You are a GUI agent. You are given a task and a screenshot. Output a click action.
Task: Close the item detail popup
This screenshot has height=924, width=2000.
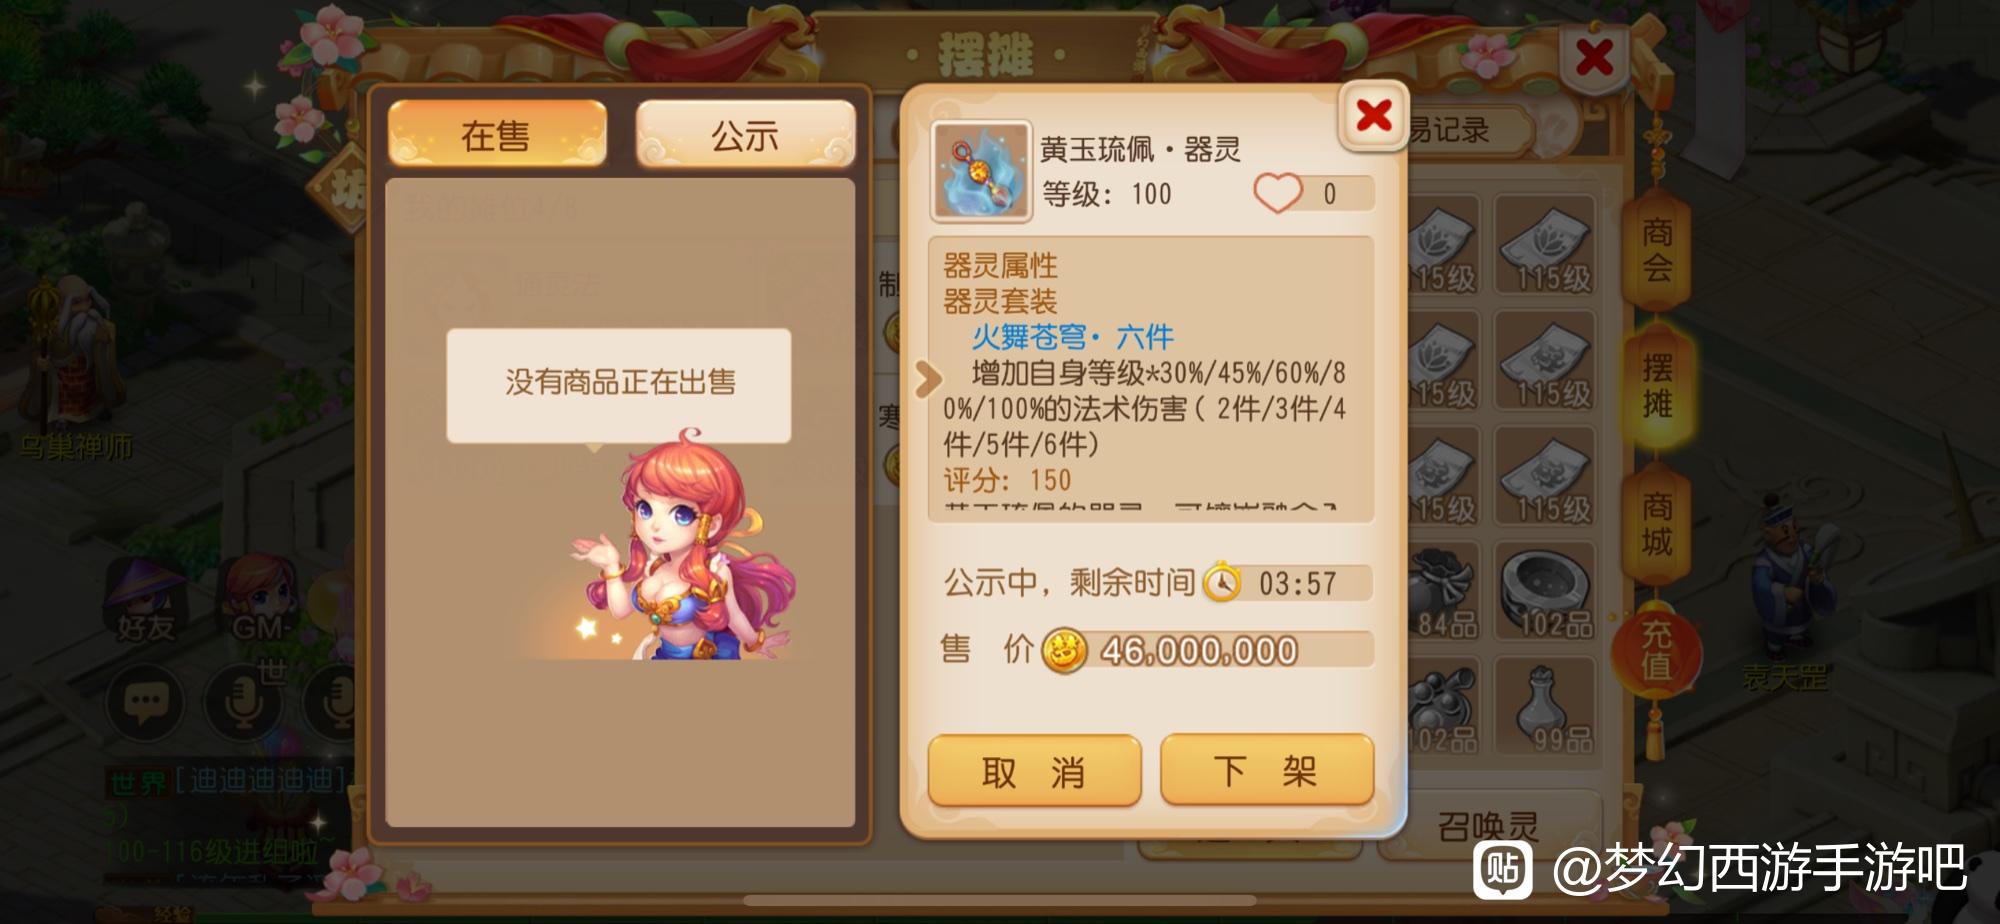click(x=1373, y=116)
